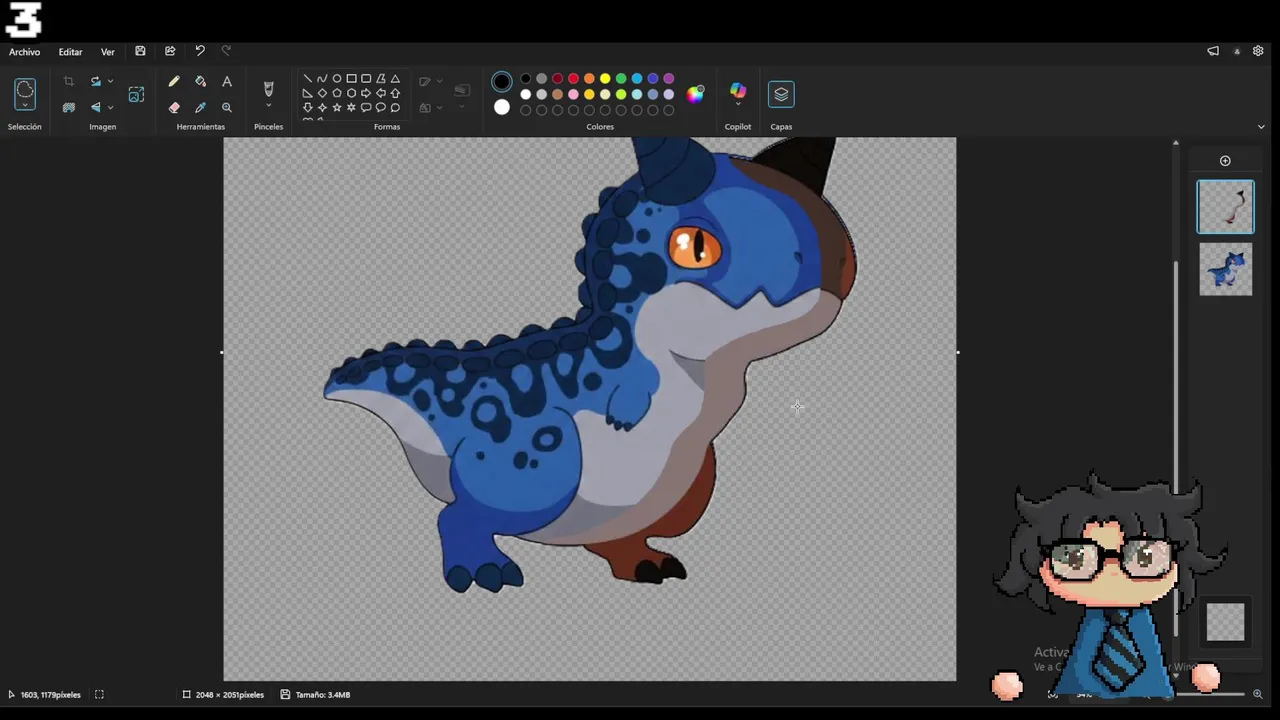Click the zoom in magnifier in status bar
This screenshot has width=1280, height=720.
tap(1258, 694)
